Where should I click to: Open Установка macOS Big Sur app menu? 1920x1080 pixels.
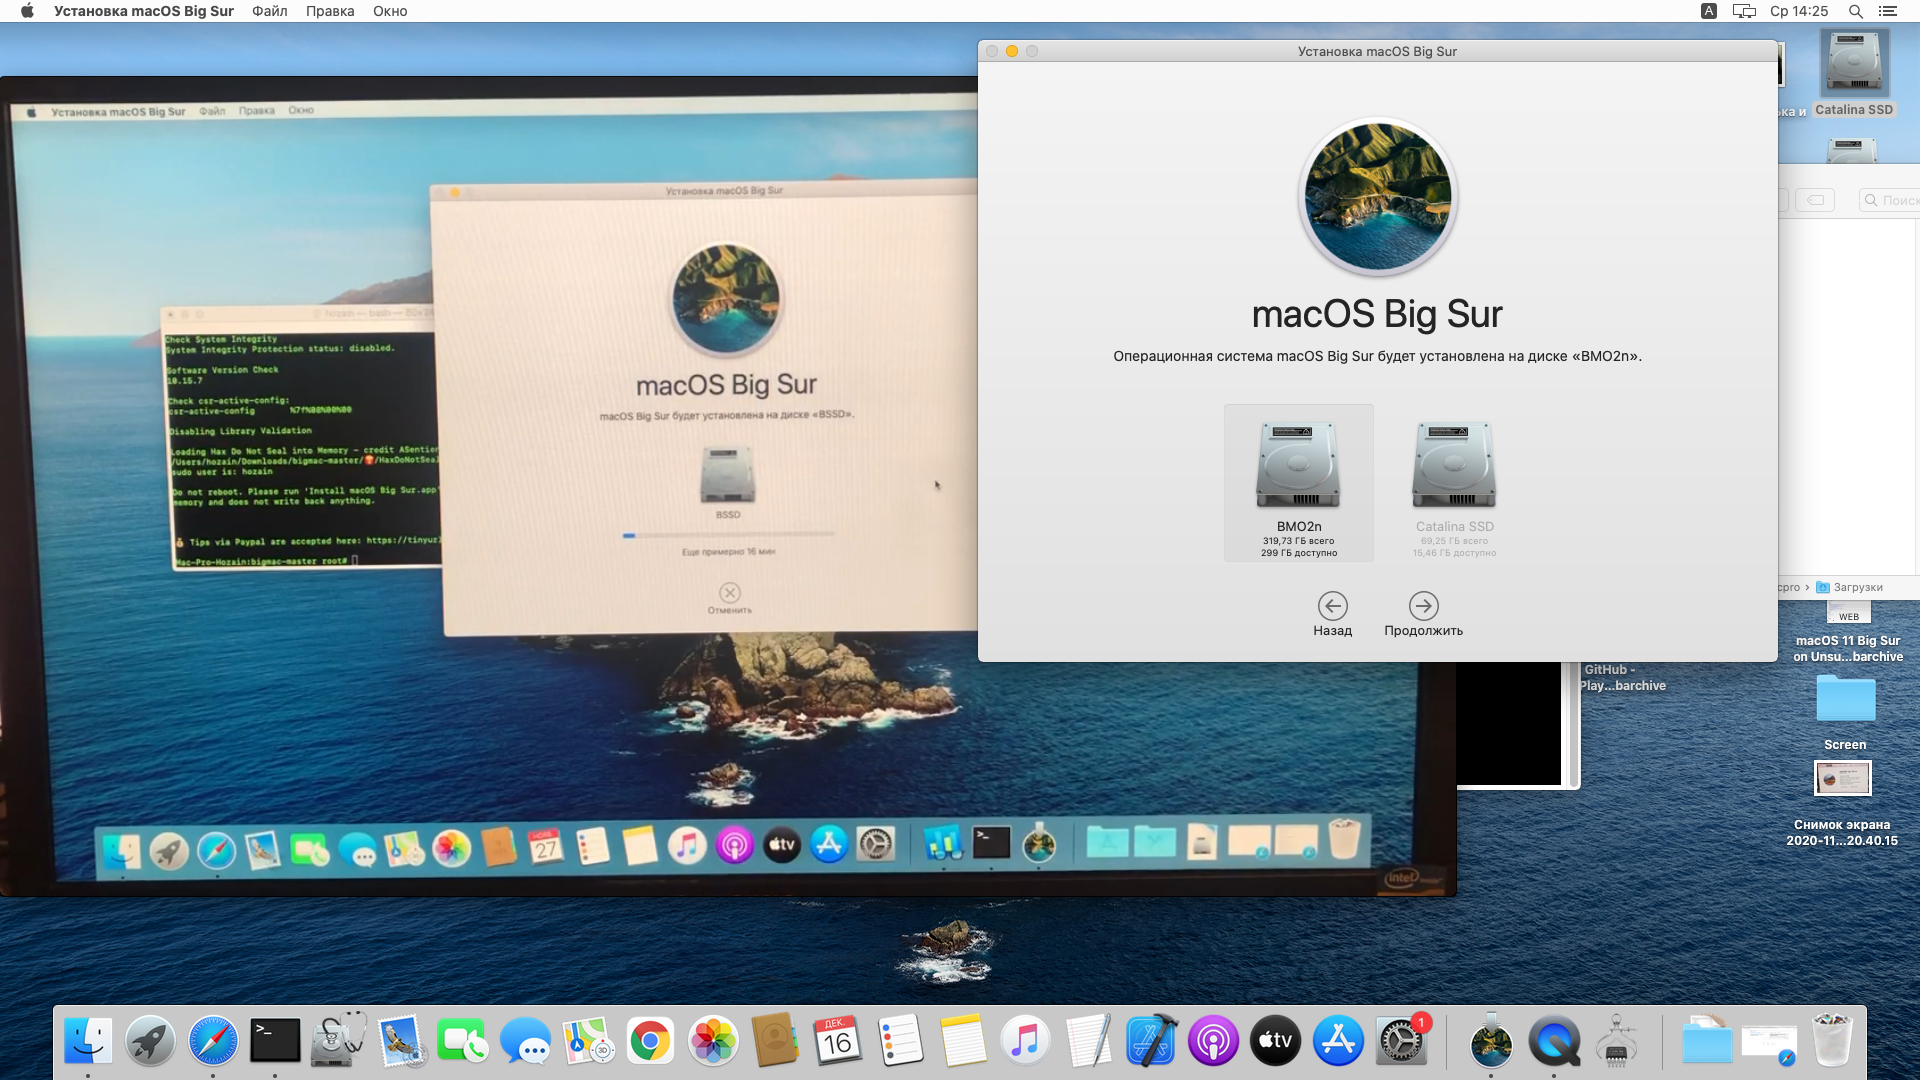(144, 11)
